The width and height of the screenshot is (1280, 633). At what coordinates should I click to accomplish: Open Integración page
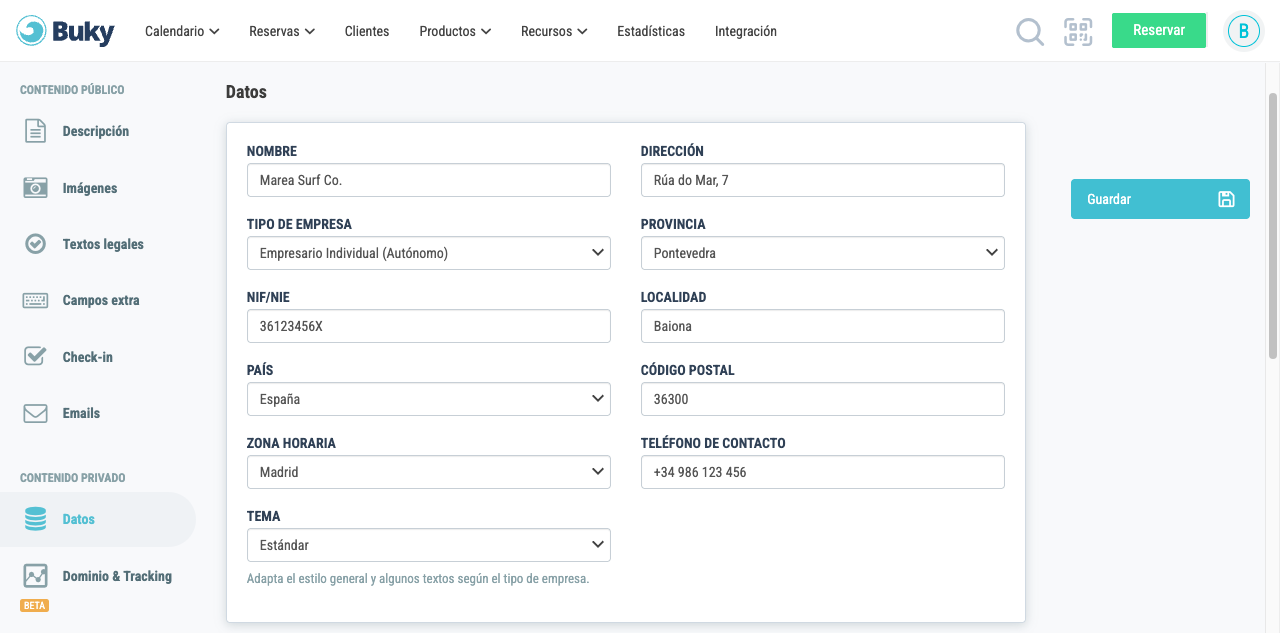[746, 31]
